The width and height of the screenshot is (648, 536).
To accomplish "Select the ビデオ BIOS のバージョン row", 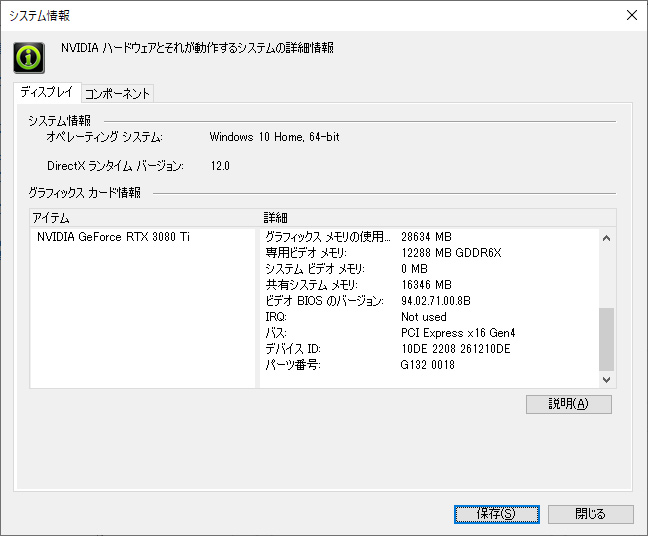I will [431, 301].
